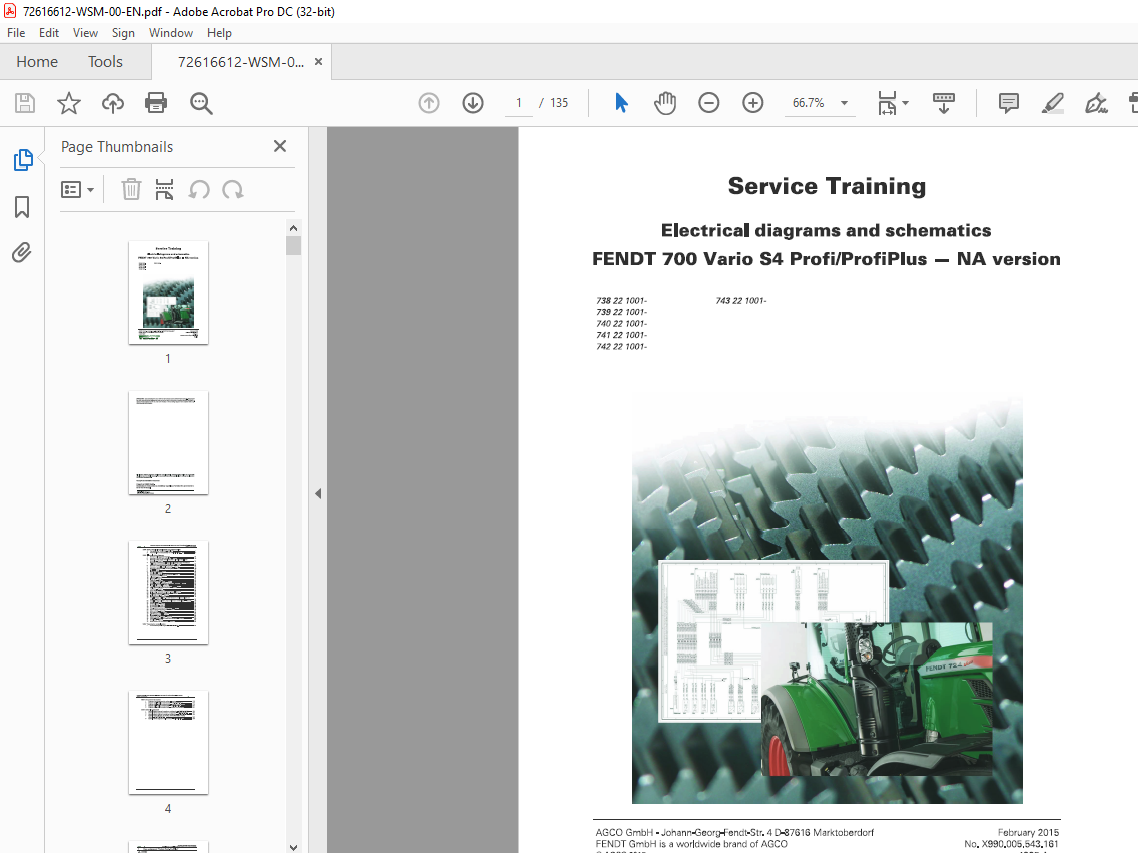Click the fit page width icon
The width and height of the screenshot is (1138, 853).
tap(887, 103)
